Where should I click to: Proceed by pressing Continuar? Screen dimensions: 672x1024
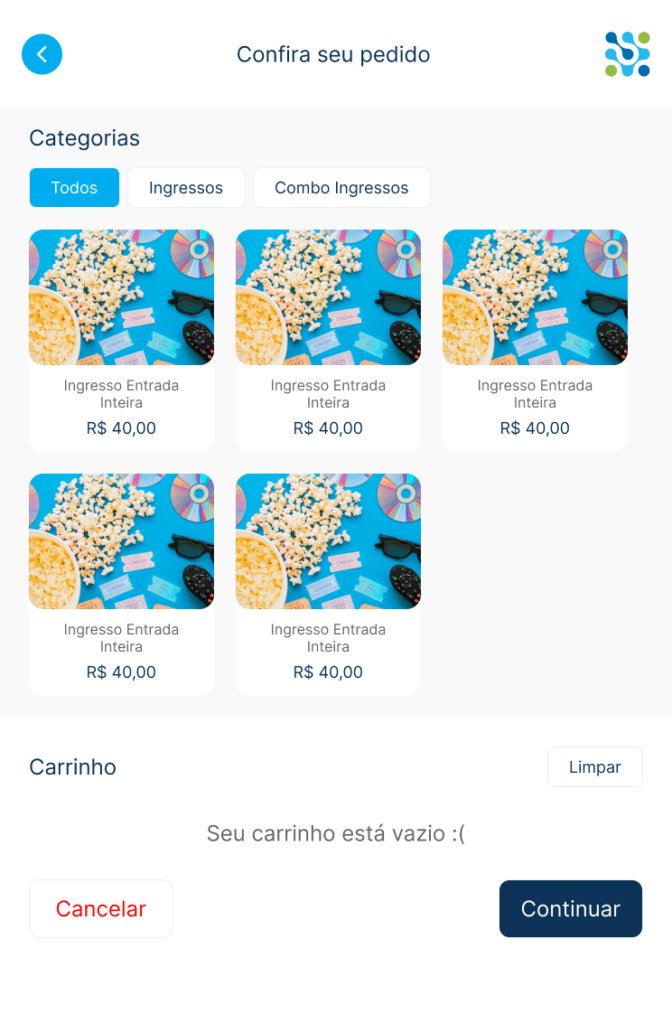pyautogui.click(x=570, y=909)
